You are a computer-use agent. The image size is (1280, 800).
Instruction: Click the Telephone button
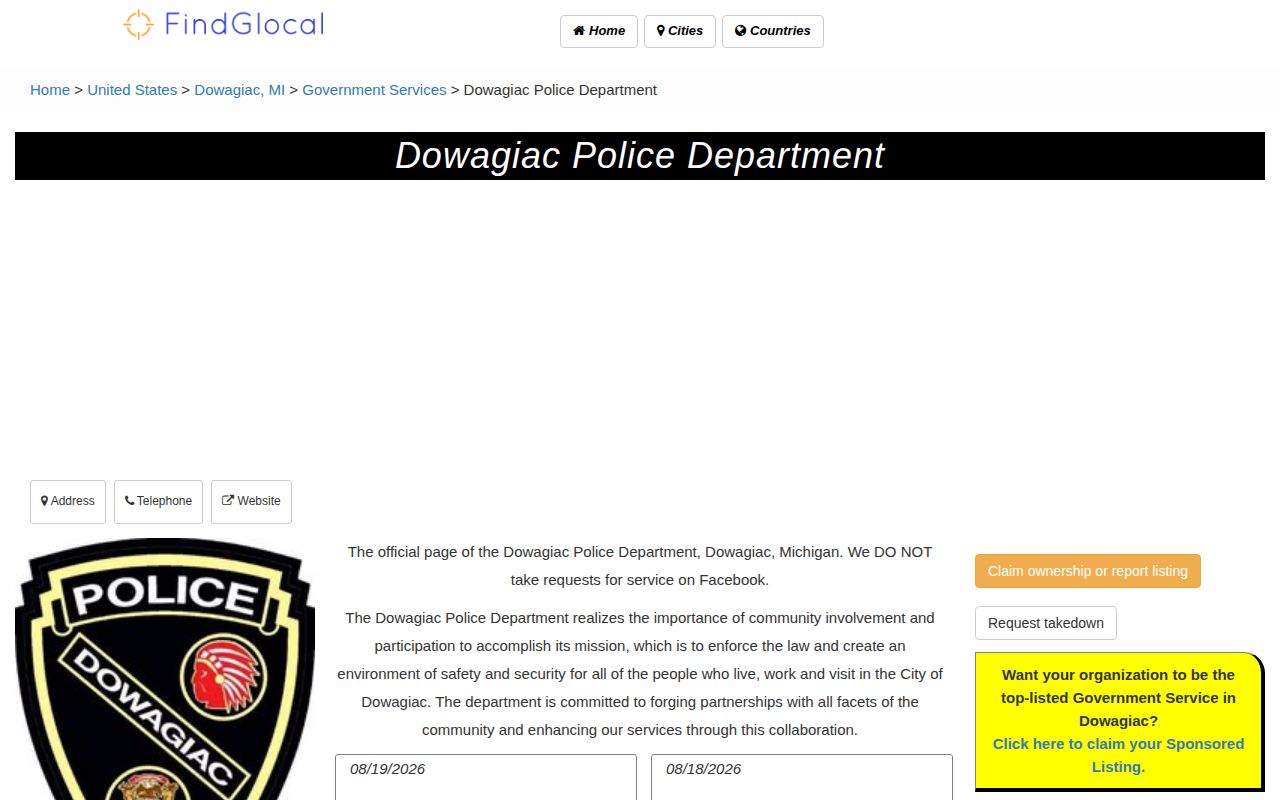(159, 502)
